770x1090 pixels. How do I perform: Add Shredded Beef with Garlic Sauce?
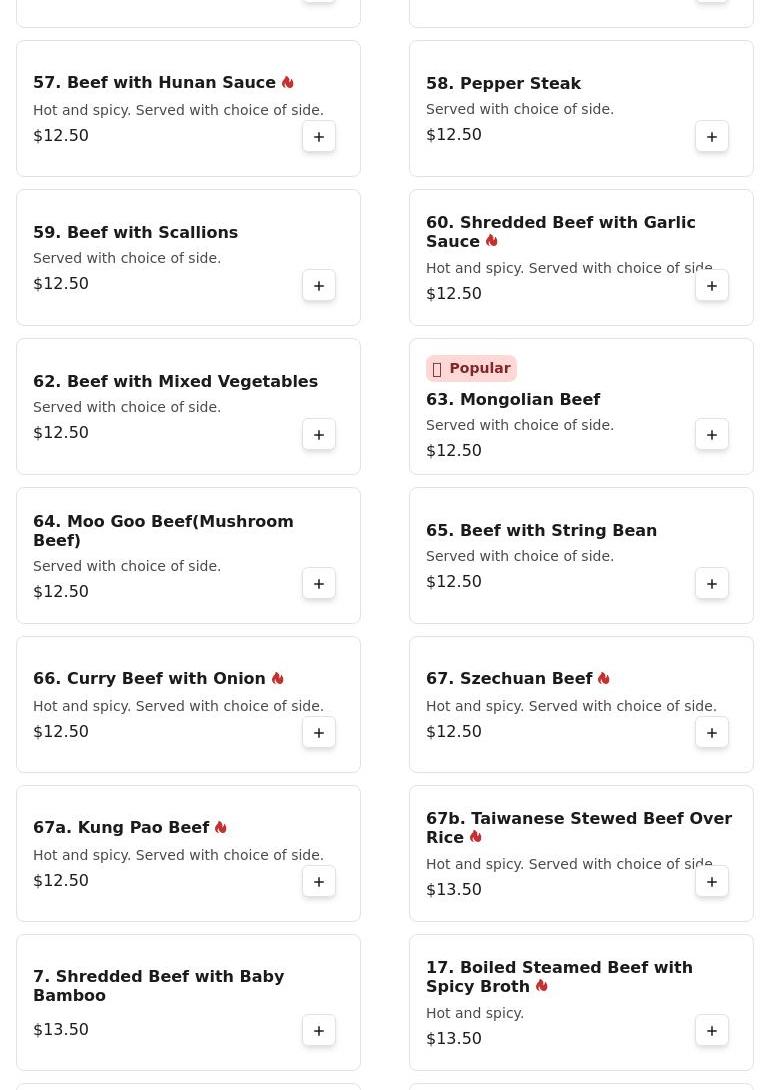tap(712, 286)
